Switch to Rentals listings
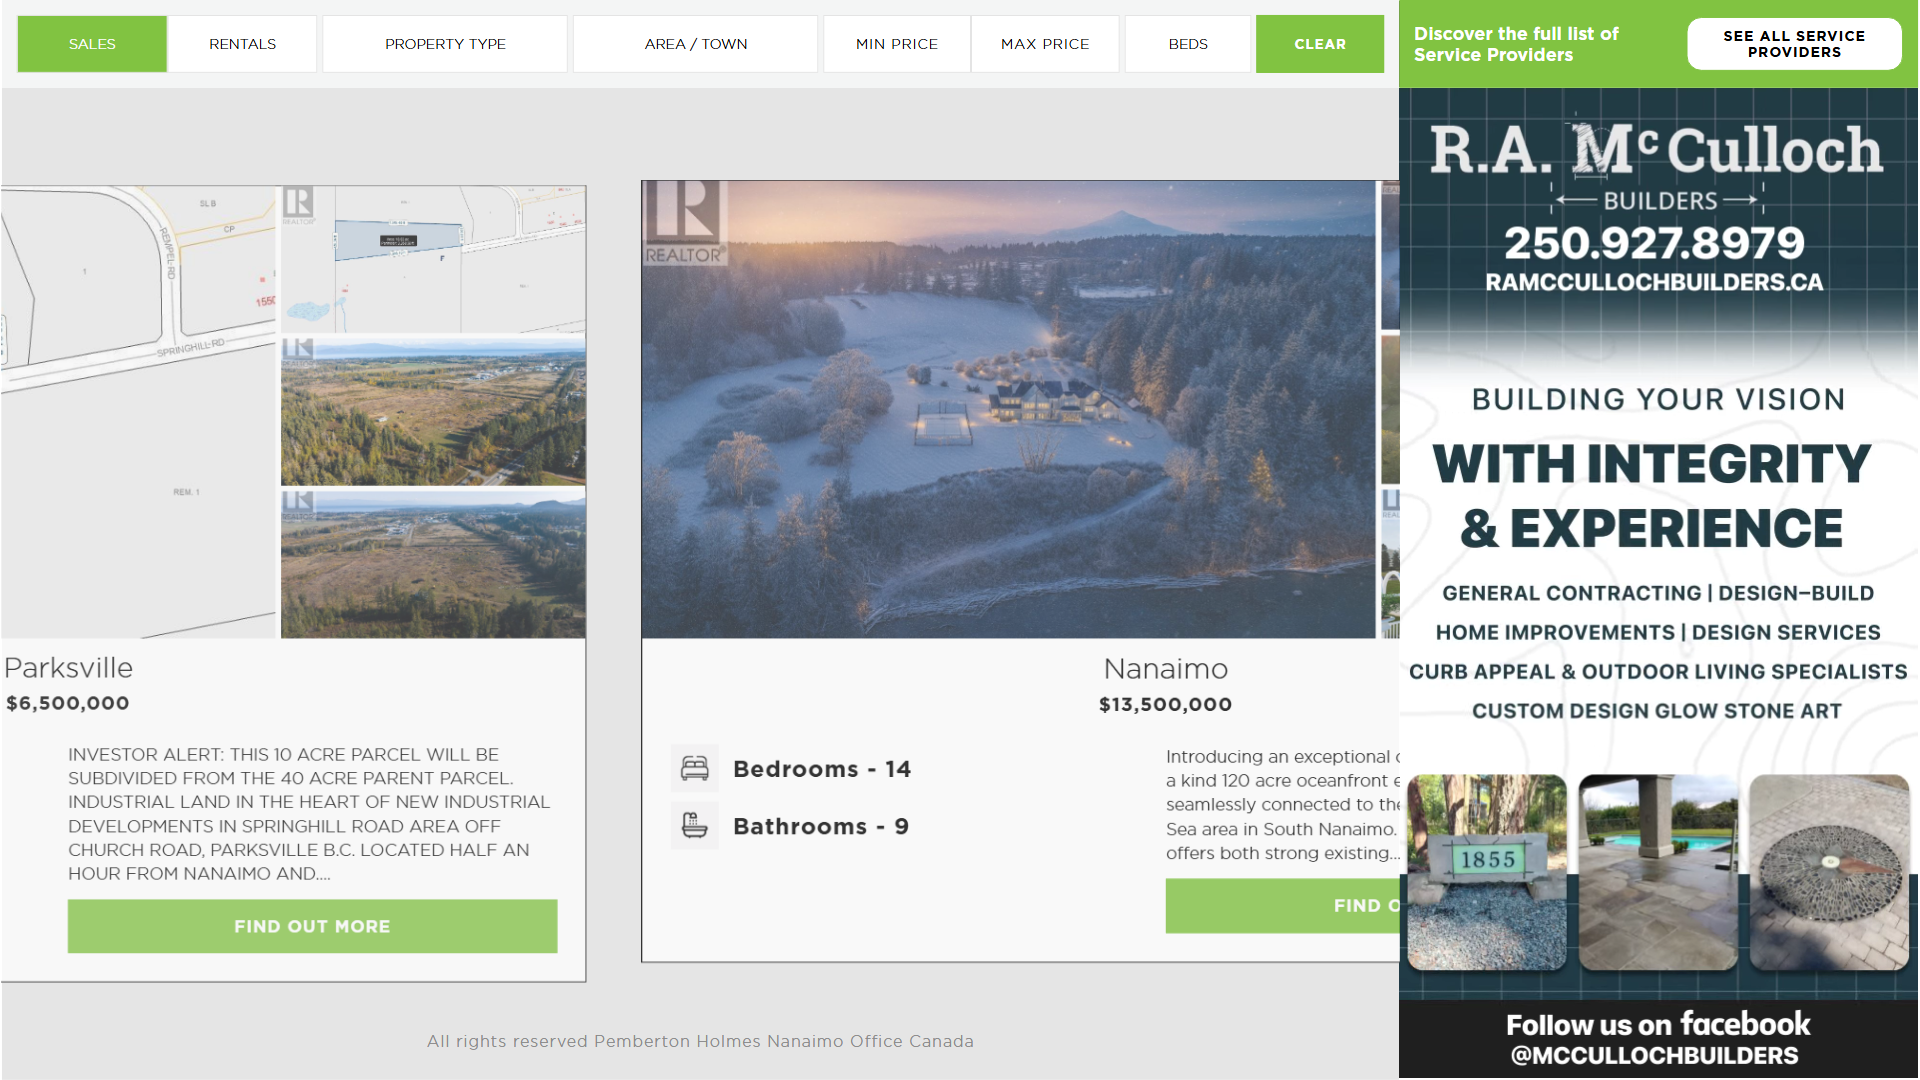Screen dimensions: 1920x1080 (242, 44)
